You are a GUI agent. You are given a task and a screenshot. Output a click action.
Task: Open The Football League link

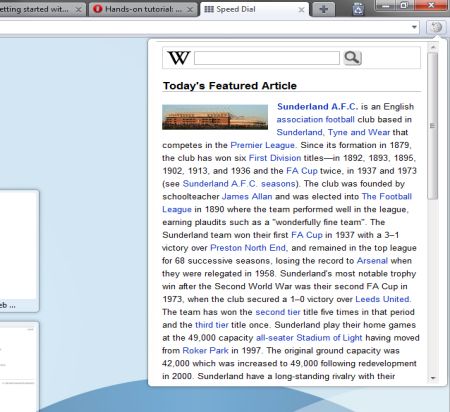point(387,196)
